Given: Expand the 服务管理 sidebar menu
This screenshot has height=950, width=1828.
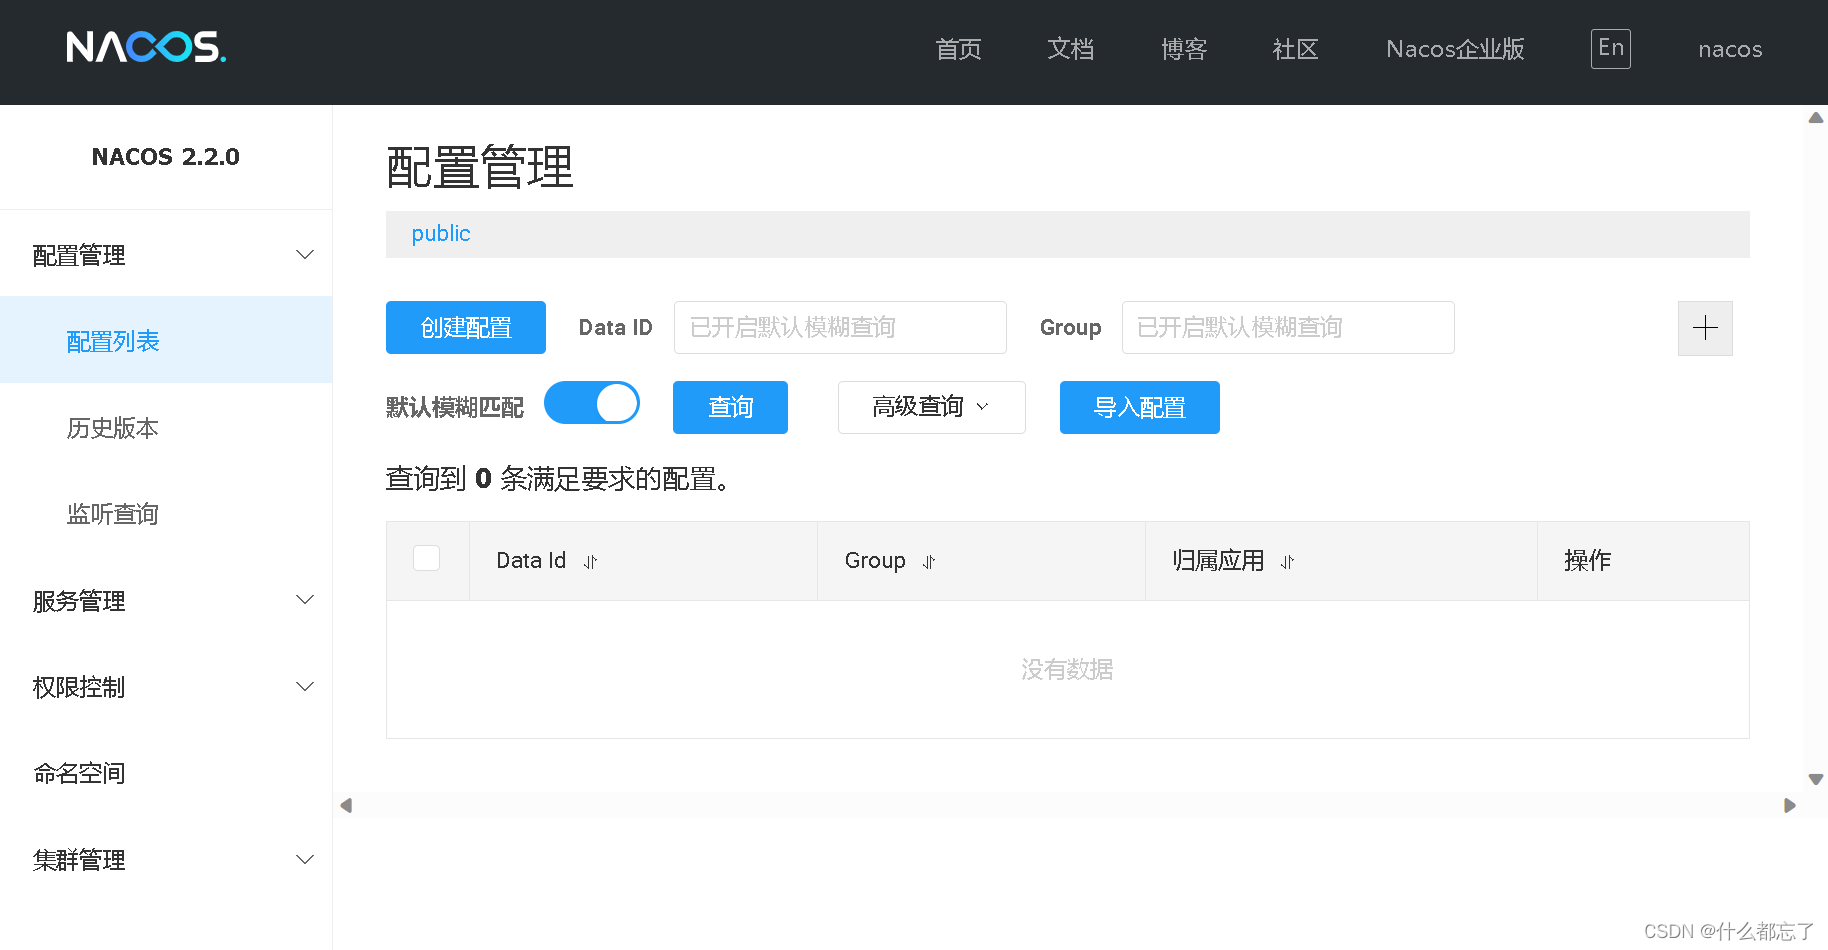Looking at the screenshot, I should coord(166,601).
